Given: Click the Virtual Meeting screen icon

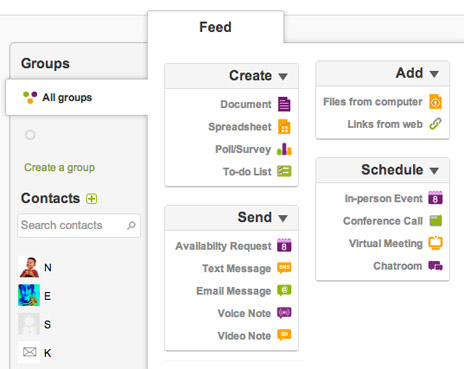Looking at the screenshot, I should [435, 243].
